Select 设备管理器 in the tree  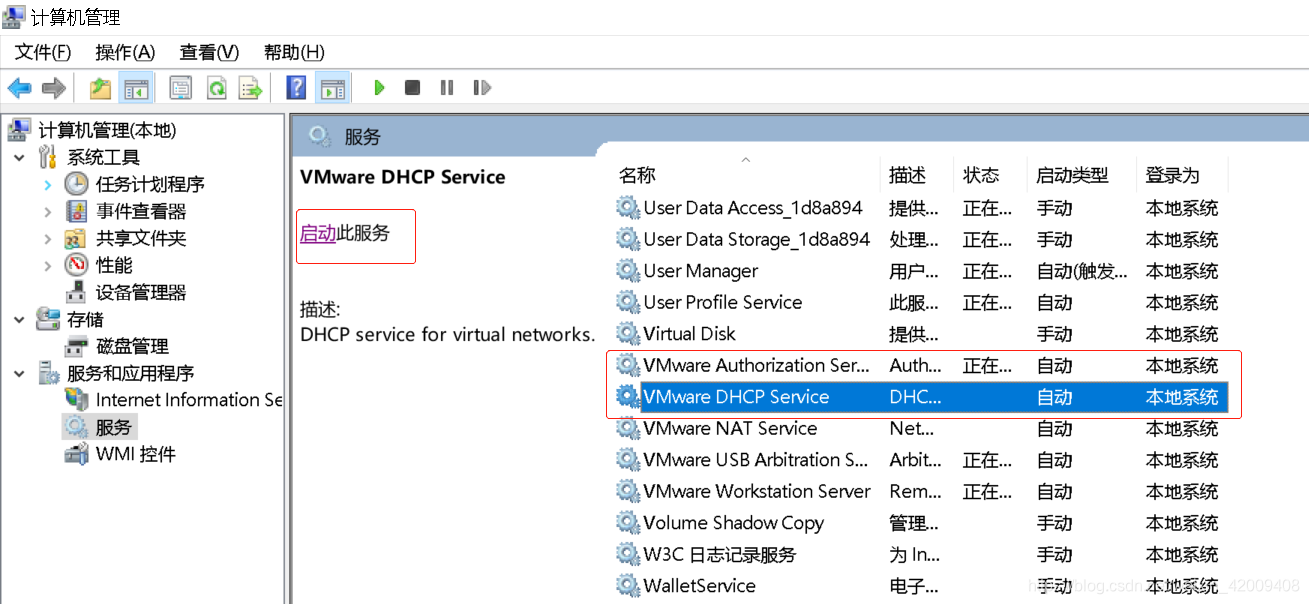141,292
